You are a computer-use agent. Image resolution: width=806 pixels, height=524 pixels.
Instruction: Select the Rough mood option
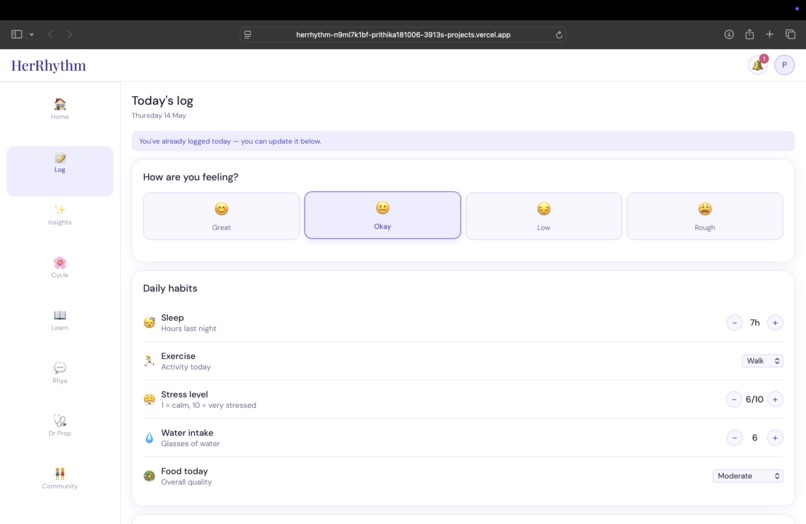pyautogui.click(x=705, y=216)
